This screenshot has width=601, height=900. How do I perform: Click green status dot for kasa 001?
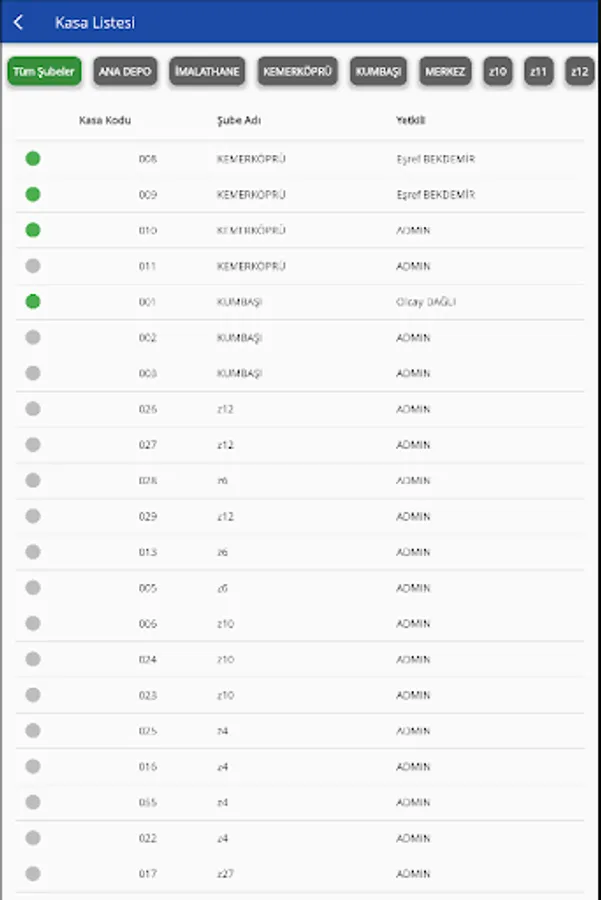[x=33, y=301]
